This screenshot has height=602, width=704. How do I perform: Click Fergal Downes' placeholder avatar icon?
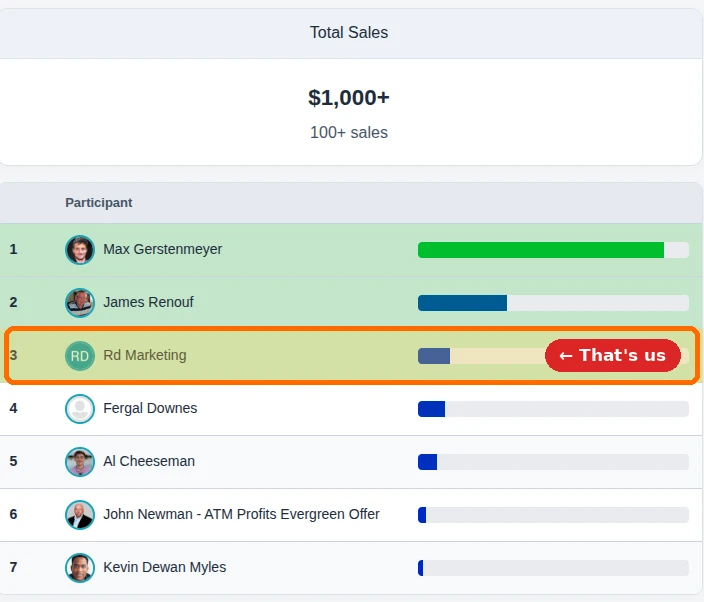80,409
